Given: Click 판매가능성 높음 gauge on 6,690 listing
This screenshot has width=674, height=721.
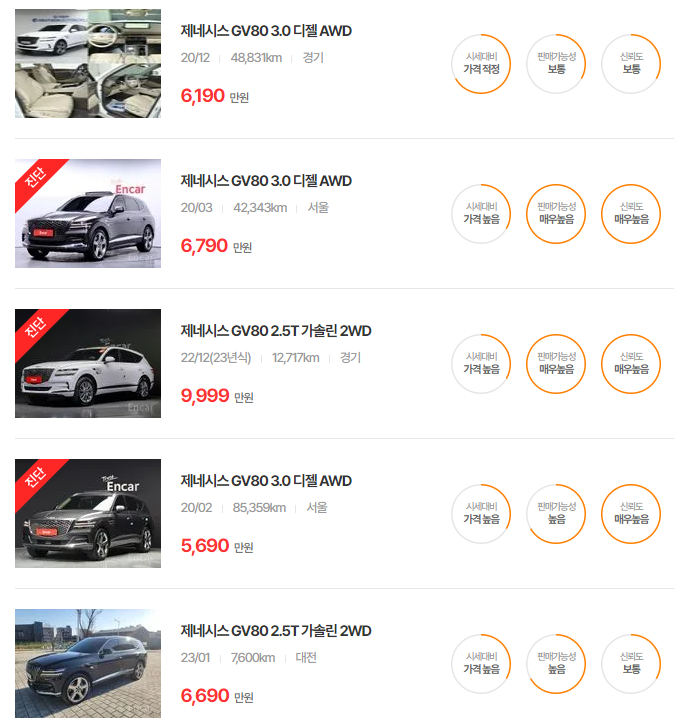Looking at the screenshot, I should (x=556, y=664).
